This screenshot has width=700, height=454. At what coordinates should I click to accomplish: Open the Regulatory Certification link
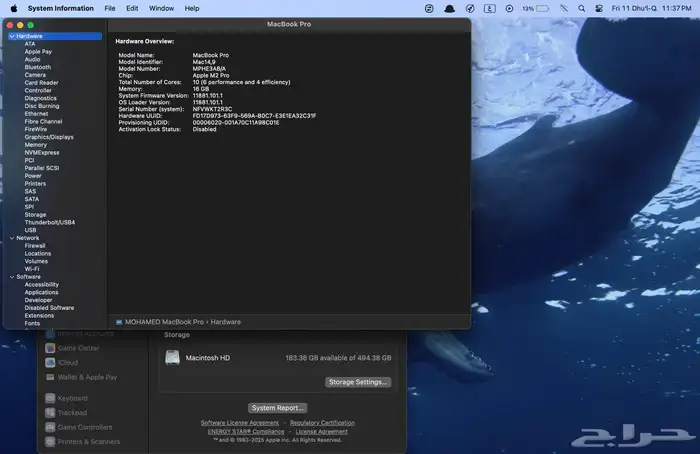point(322,423)
